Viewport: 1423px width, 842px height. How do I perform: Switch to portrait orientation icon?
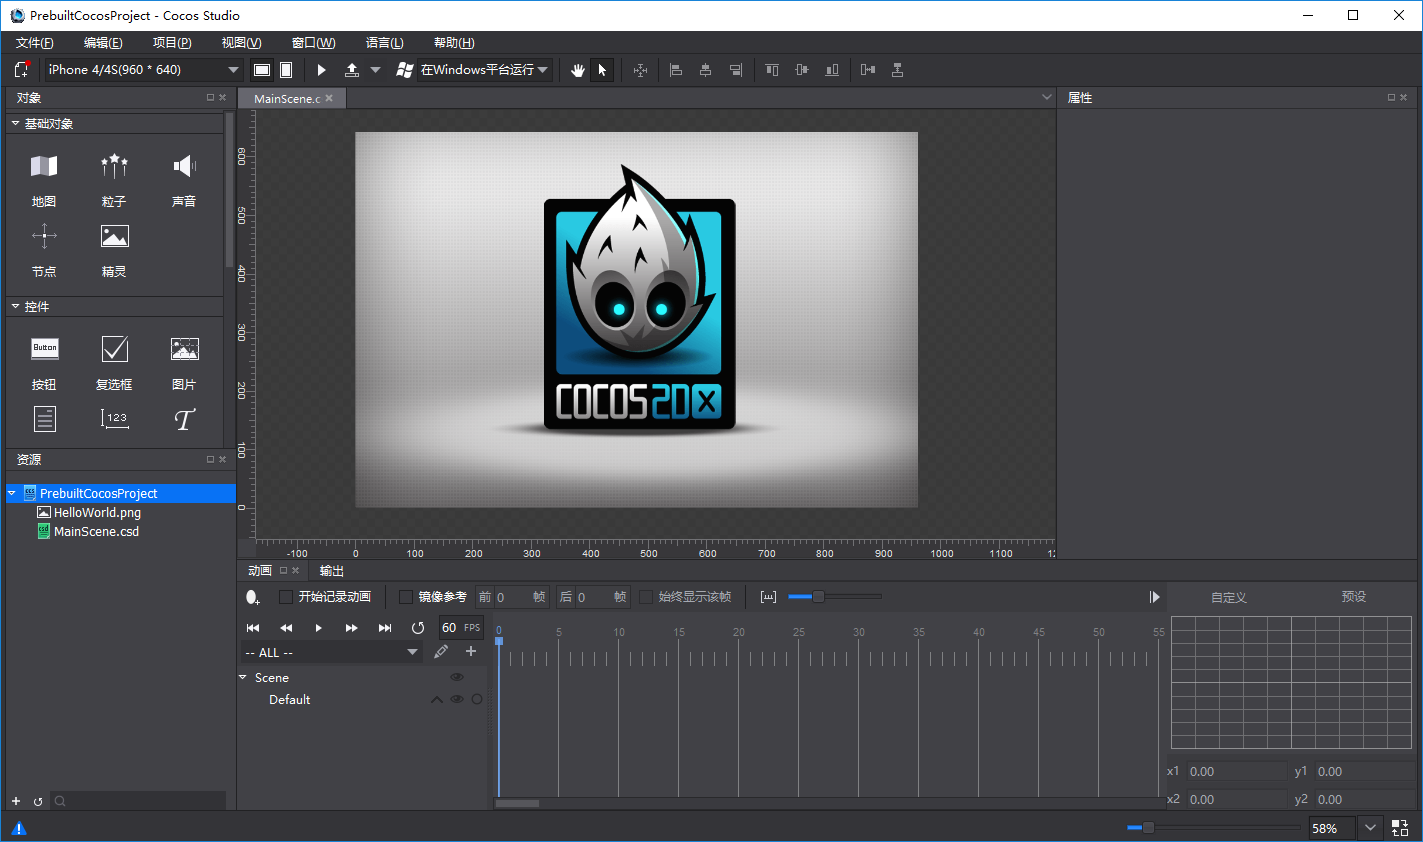click(286, 70)
